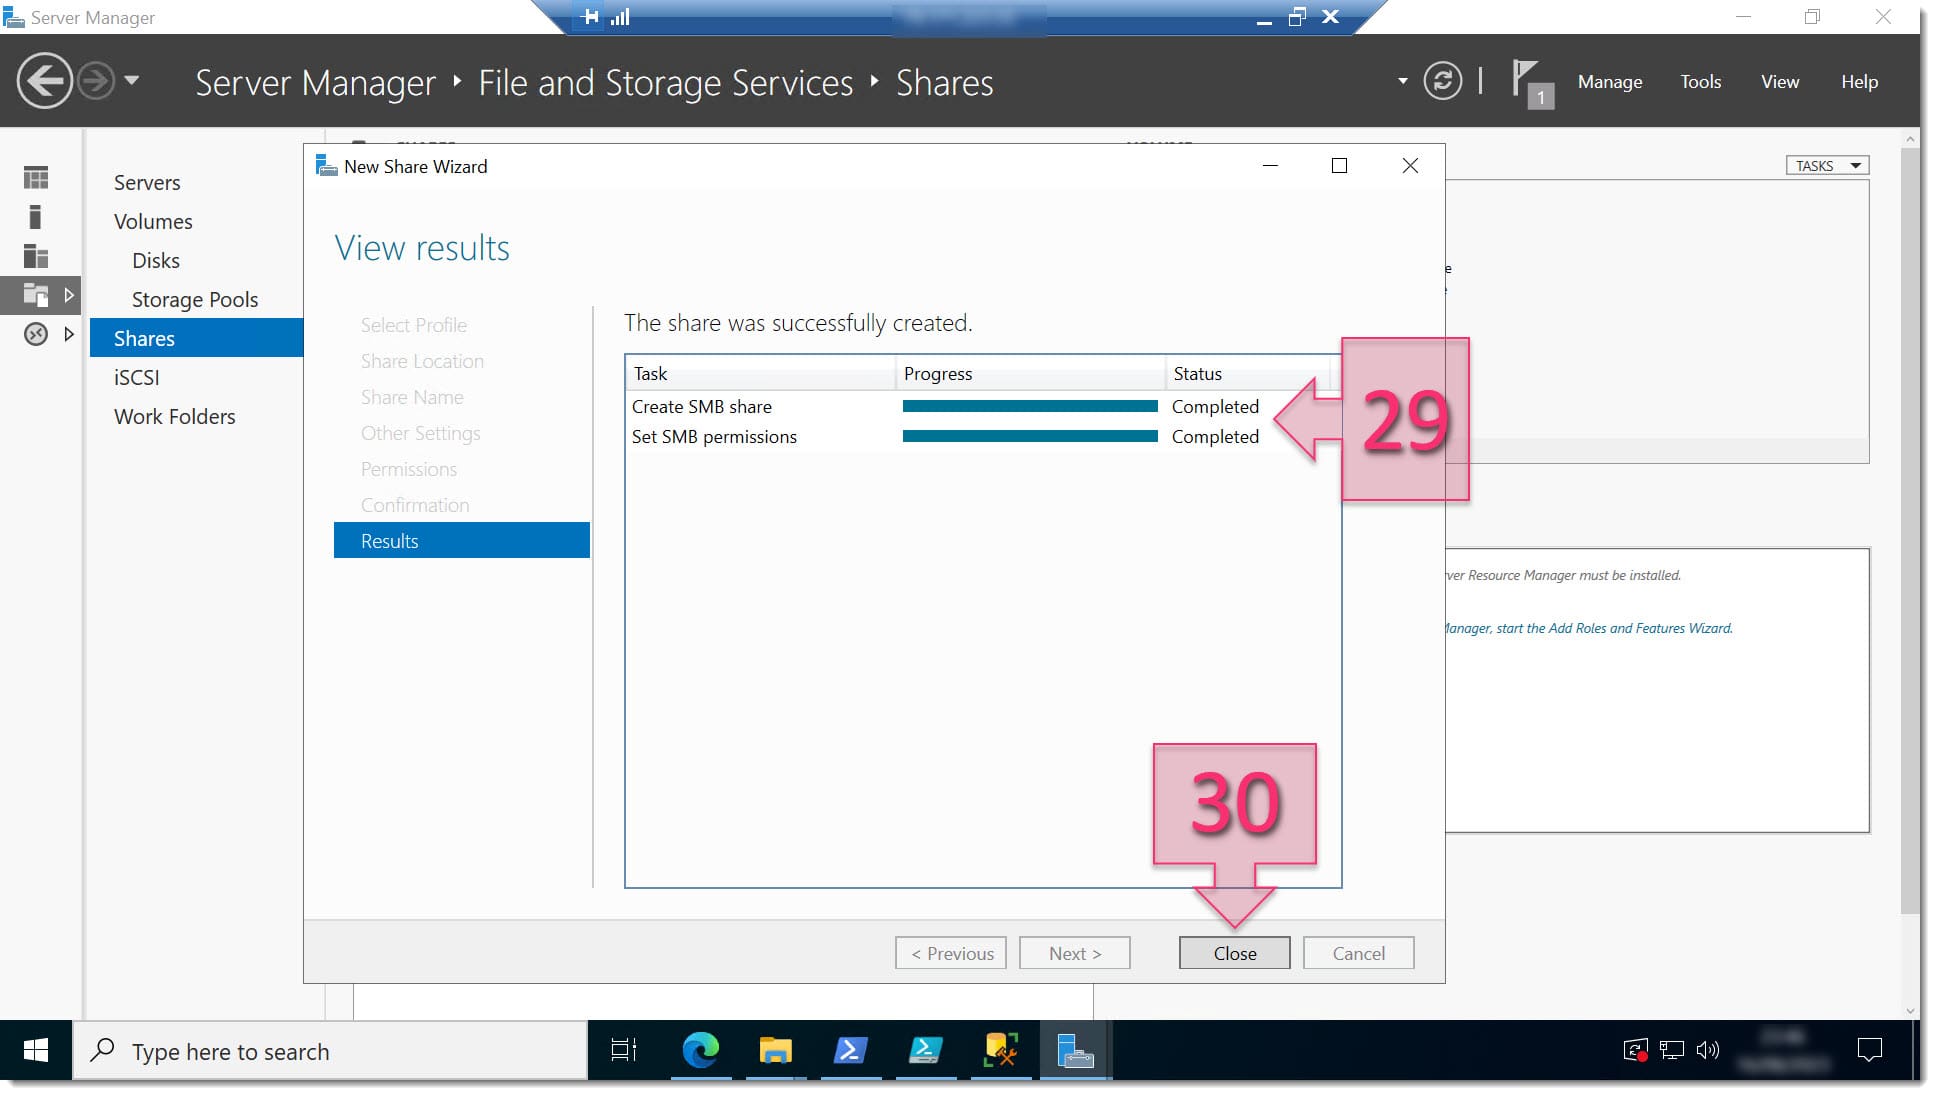Viewport: 1935px width, 1095px height.
Task: Open the TASKS dropdown
Action: point(1827,166)
